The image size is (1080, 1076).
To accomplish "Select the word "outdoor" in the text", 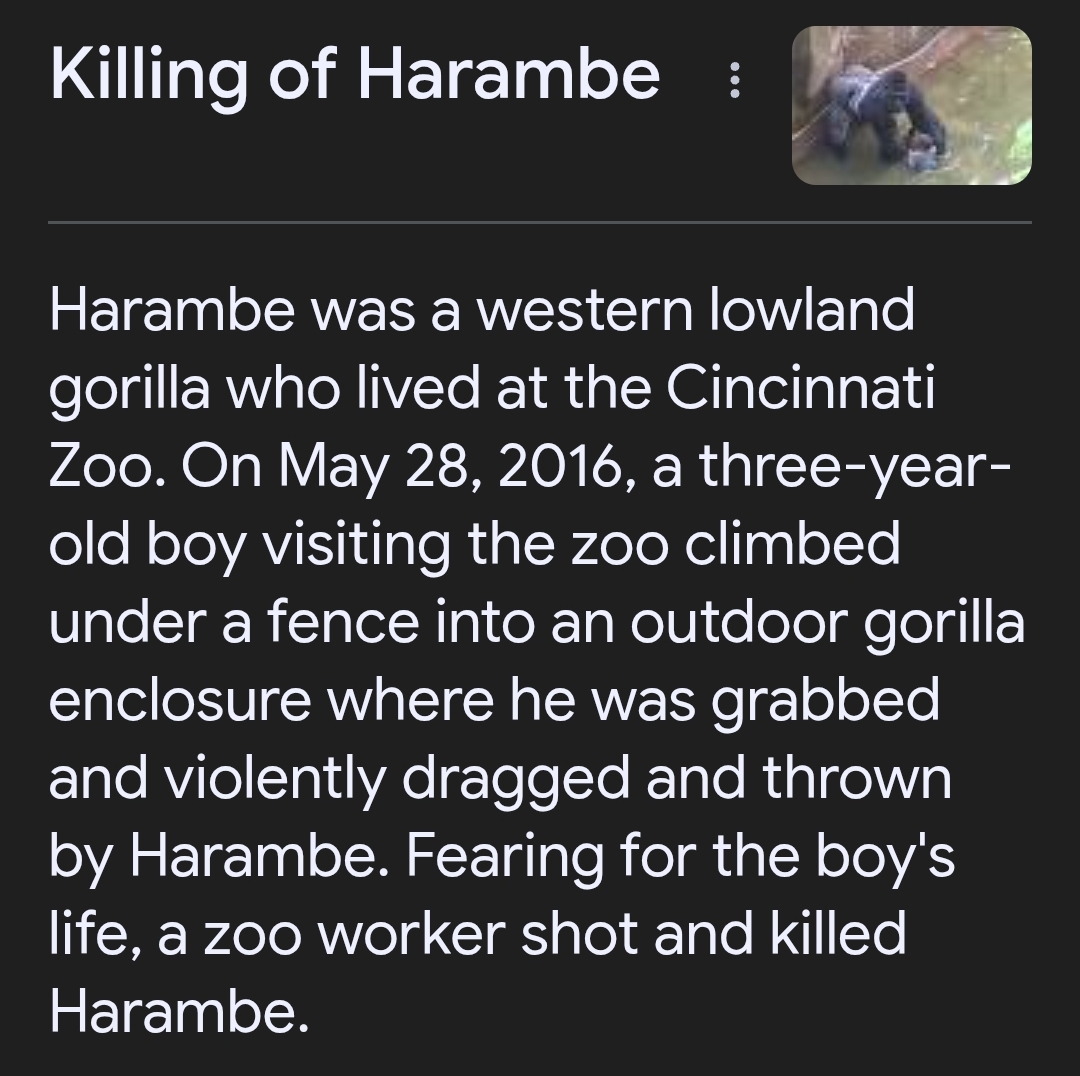I will (738, 622).
